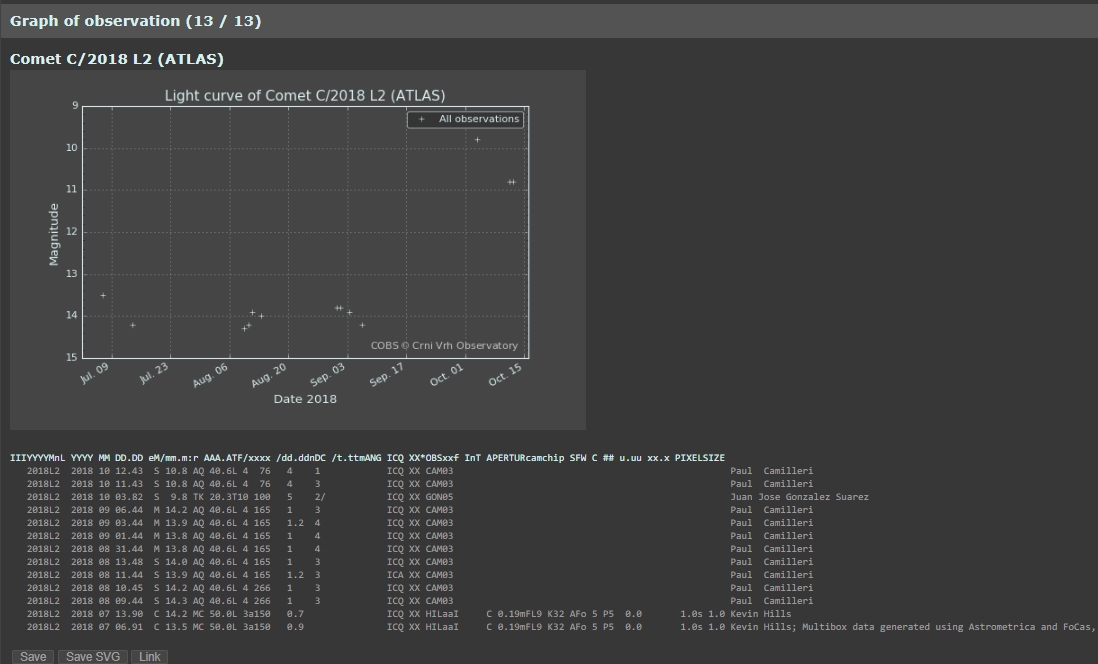Image resolution: width=1098 pixels, height=664 pixels.
Task: Click the Link button
Action: tap(150, 657)
